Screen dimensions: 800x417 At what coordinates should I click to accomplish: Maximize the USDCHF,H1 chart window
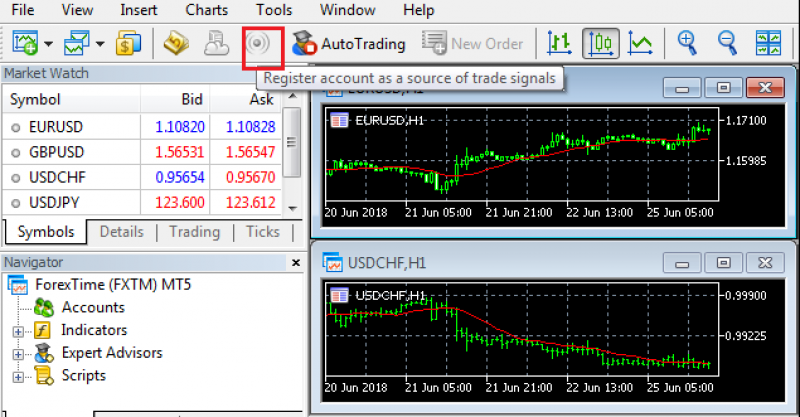[x=723, y=263]
